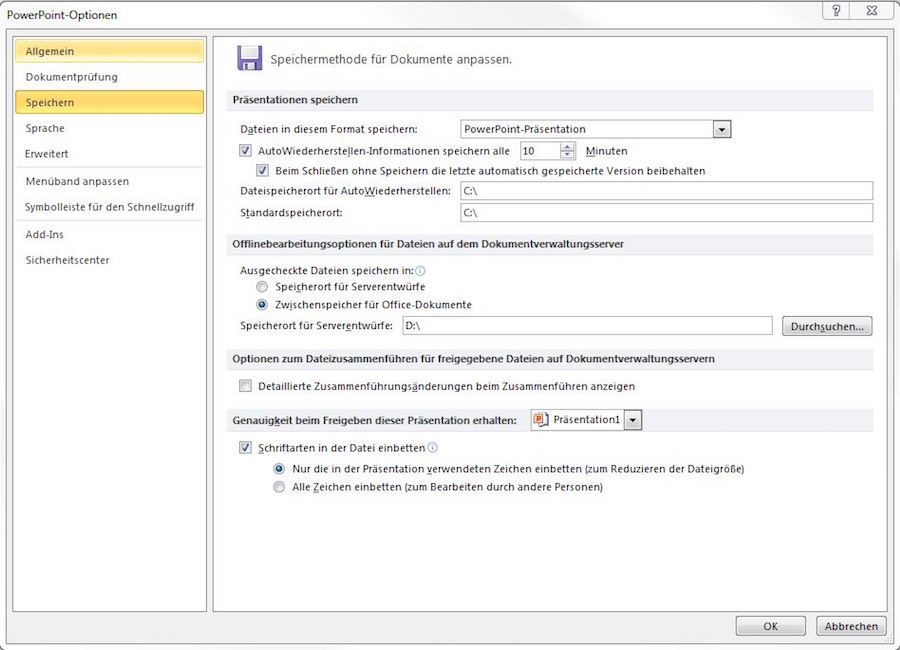Click Dateispeicherort für AutoWiederherstellen path field
The height and width of the screenshot is (650, 900).
coord(666,191)
